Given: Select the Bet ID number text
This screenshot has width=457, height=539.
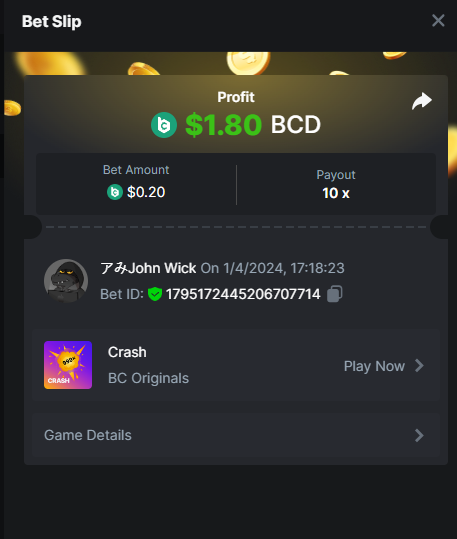Looking at the screenshot, I should [x=243, y=294].
